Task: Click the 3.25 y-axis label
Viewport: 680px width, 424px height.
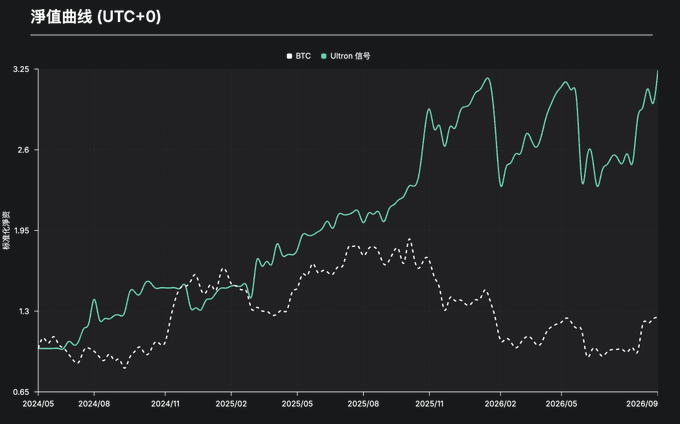Action: 21,69
